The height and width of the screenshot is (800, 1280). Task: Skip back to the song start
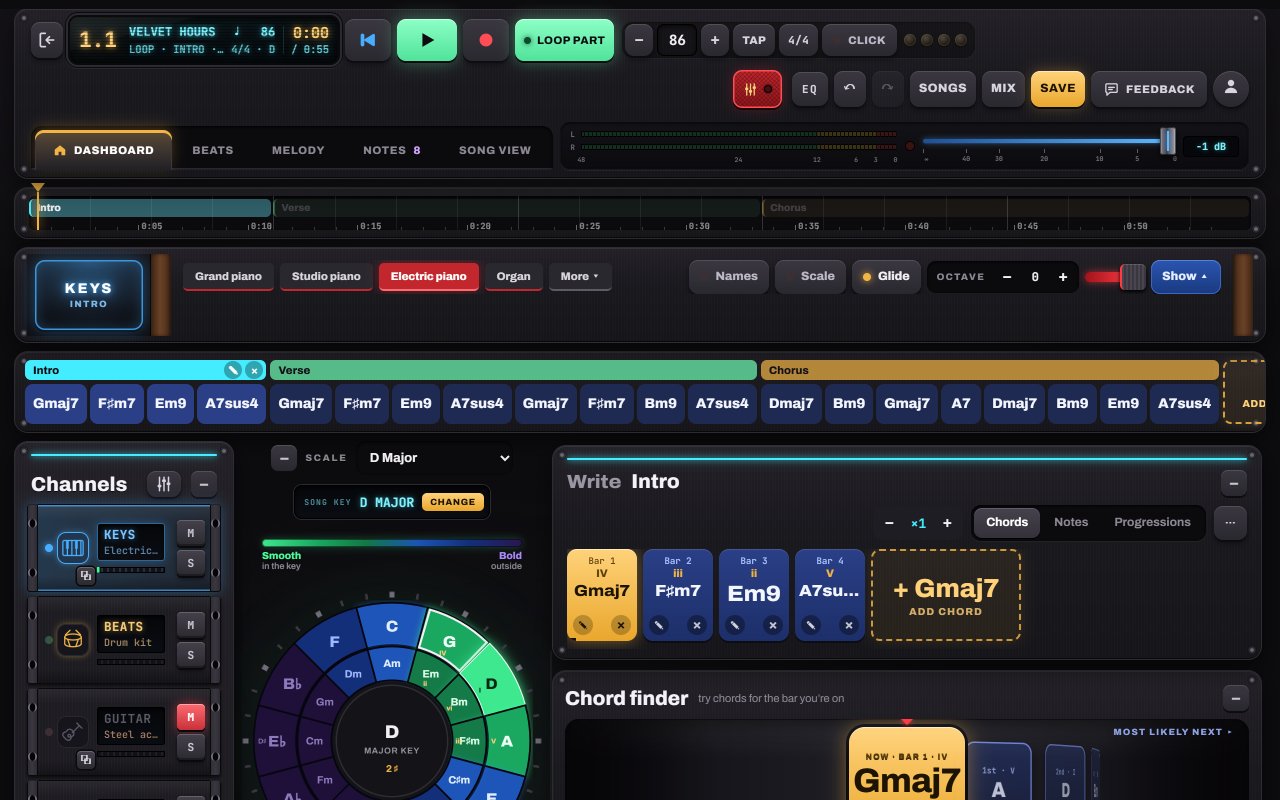(x=368, y=40)
